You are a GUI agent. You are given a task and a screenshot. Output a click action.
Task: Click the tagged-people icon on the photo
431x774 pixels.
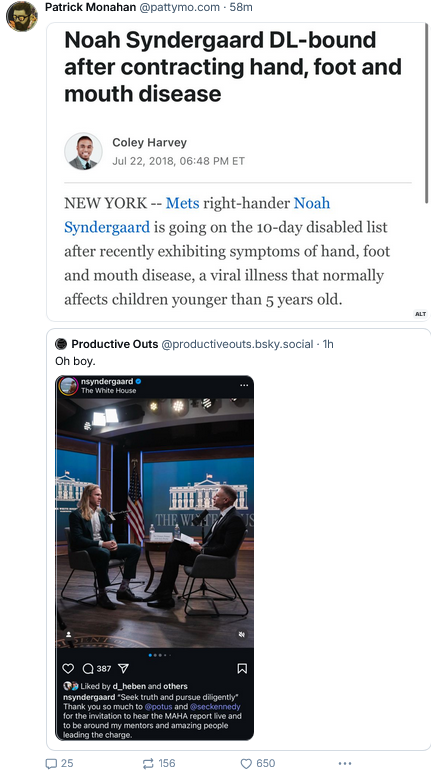[x=68, y=634]
